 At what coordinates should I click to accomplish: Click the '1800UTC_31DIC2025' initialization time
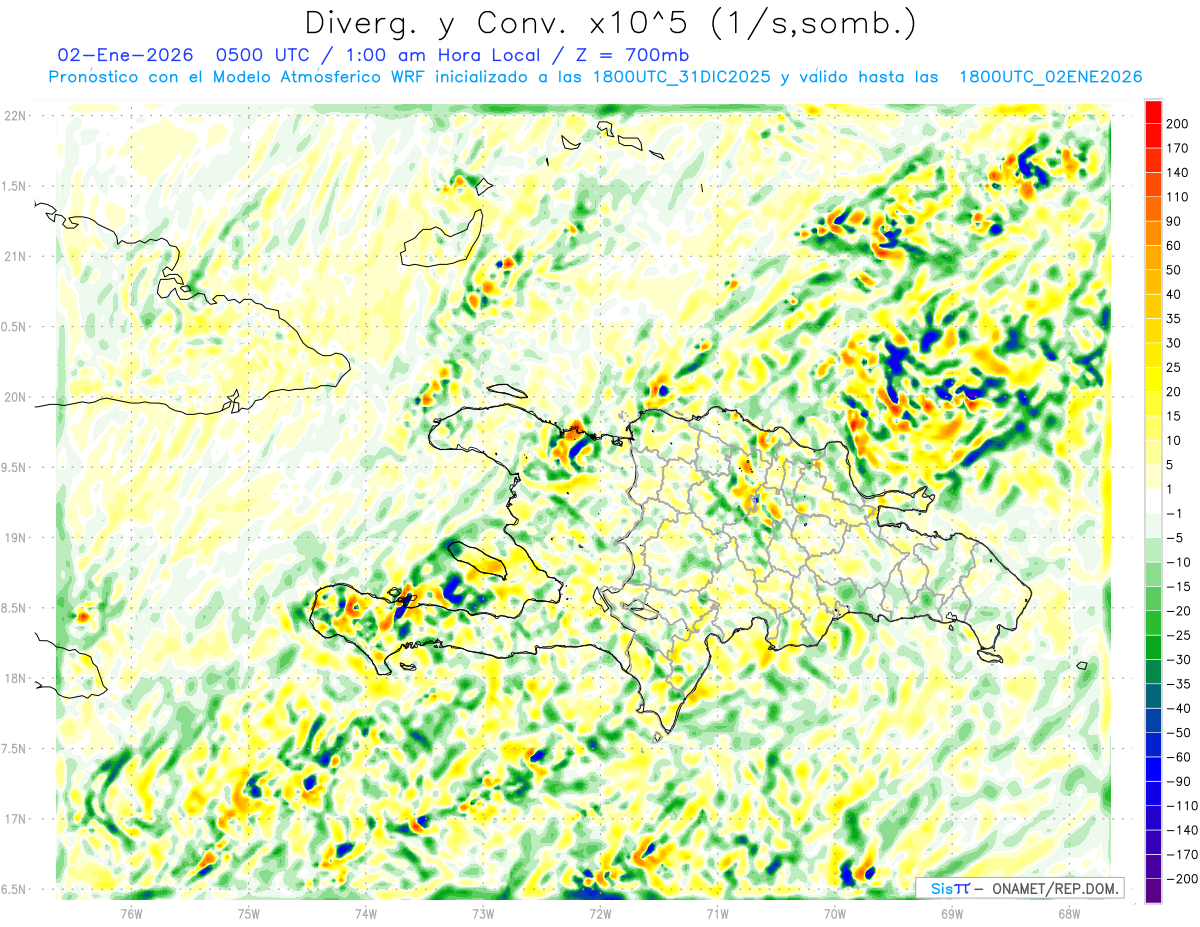(x=682, y=77)
